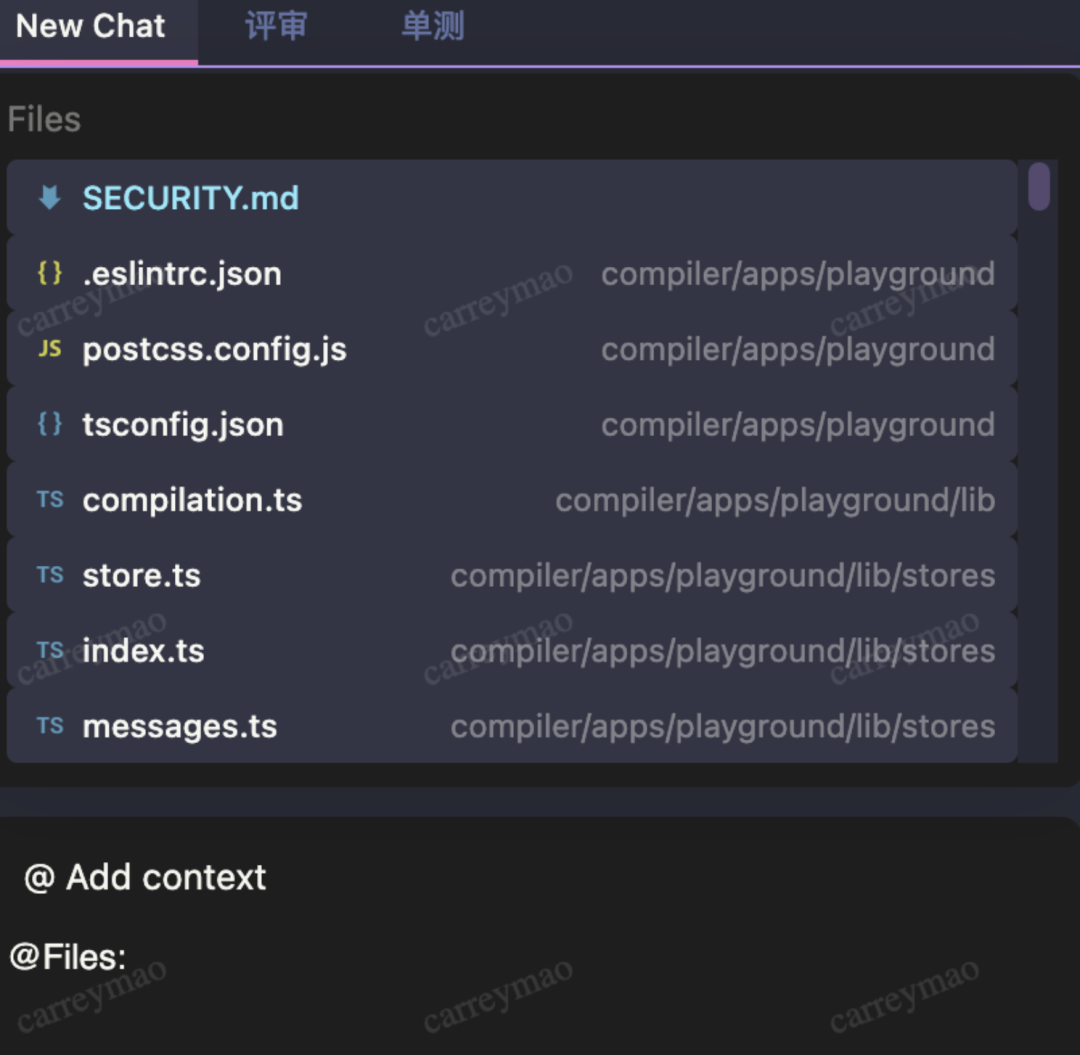Click the JS icon next to postcss.config.js
The image size is (1080, 1055).
click(50, 348)
